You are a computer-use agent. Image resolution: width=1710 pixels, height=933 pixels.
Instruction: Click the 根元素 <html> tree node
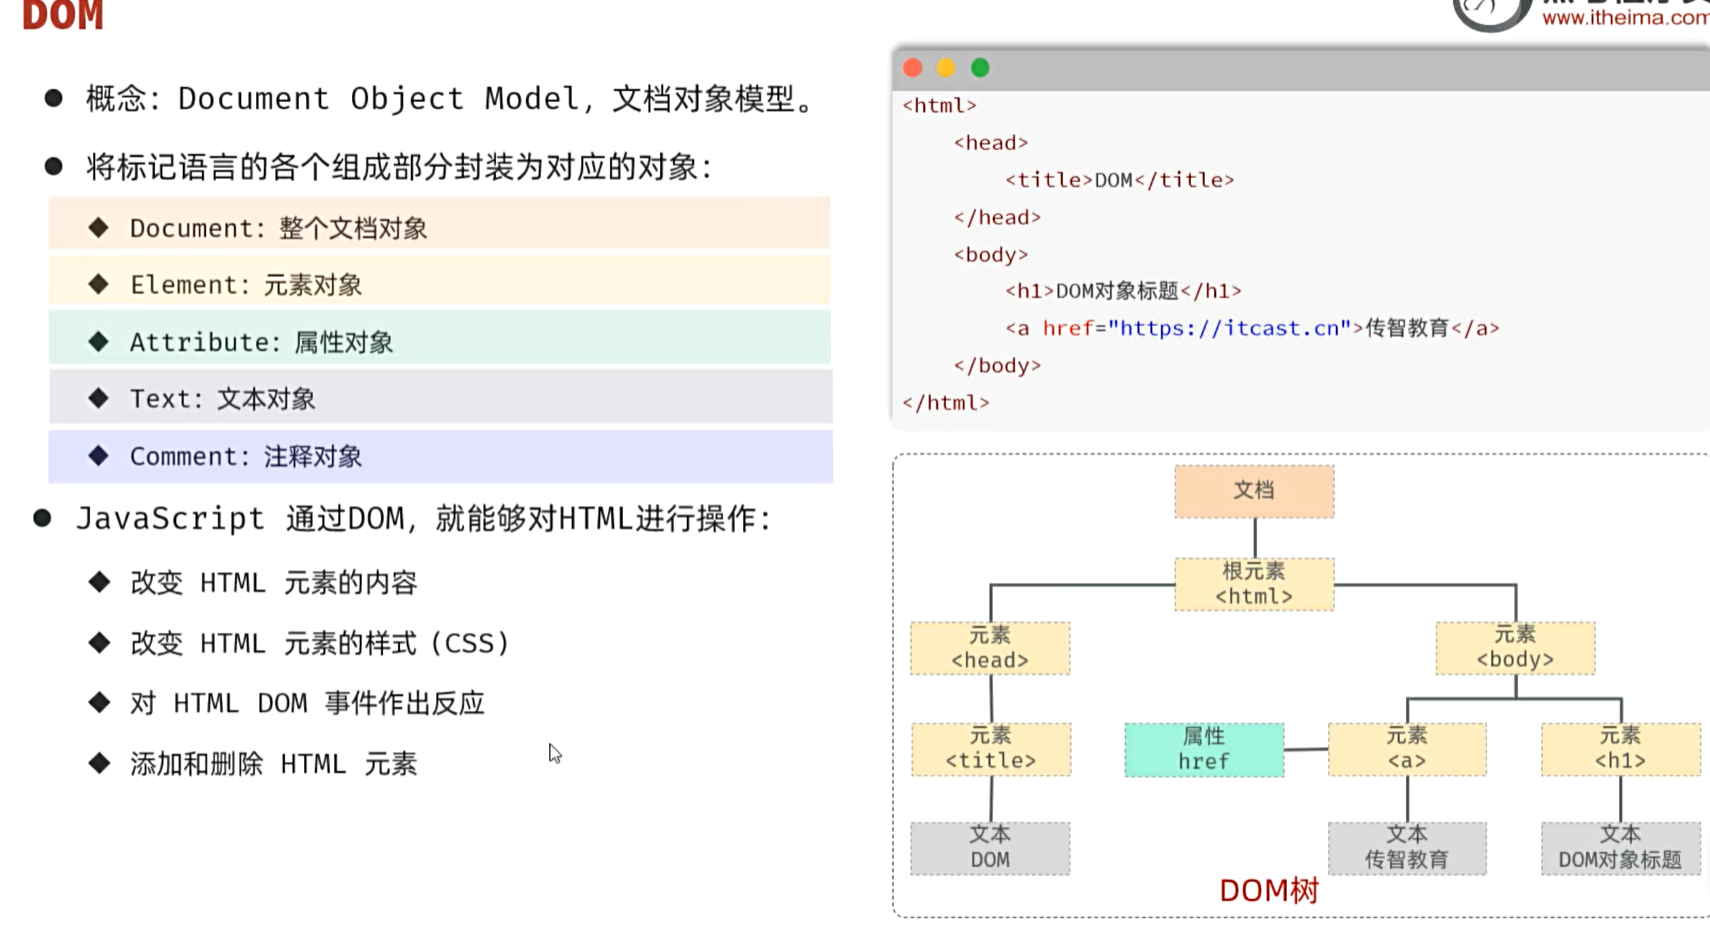click(1254, 584)
